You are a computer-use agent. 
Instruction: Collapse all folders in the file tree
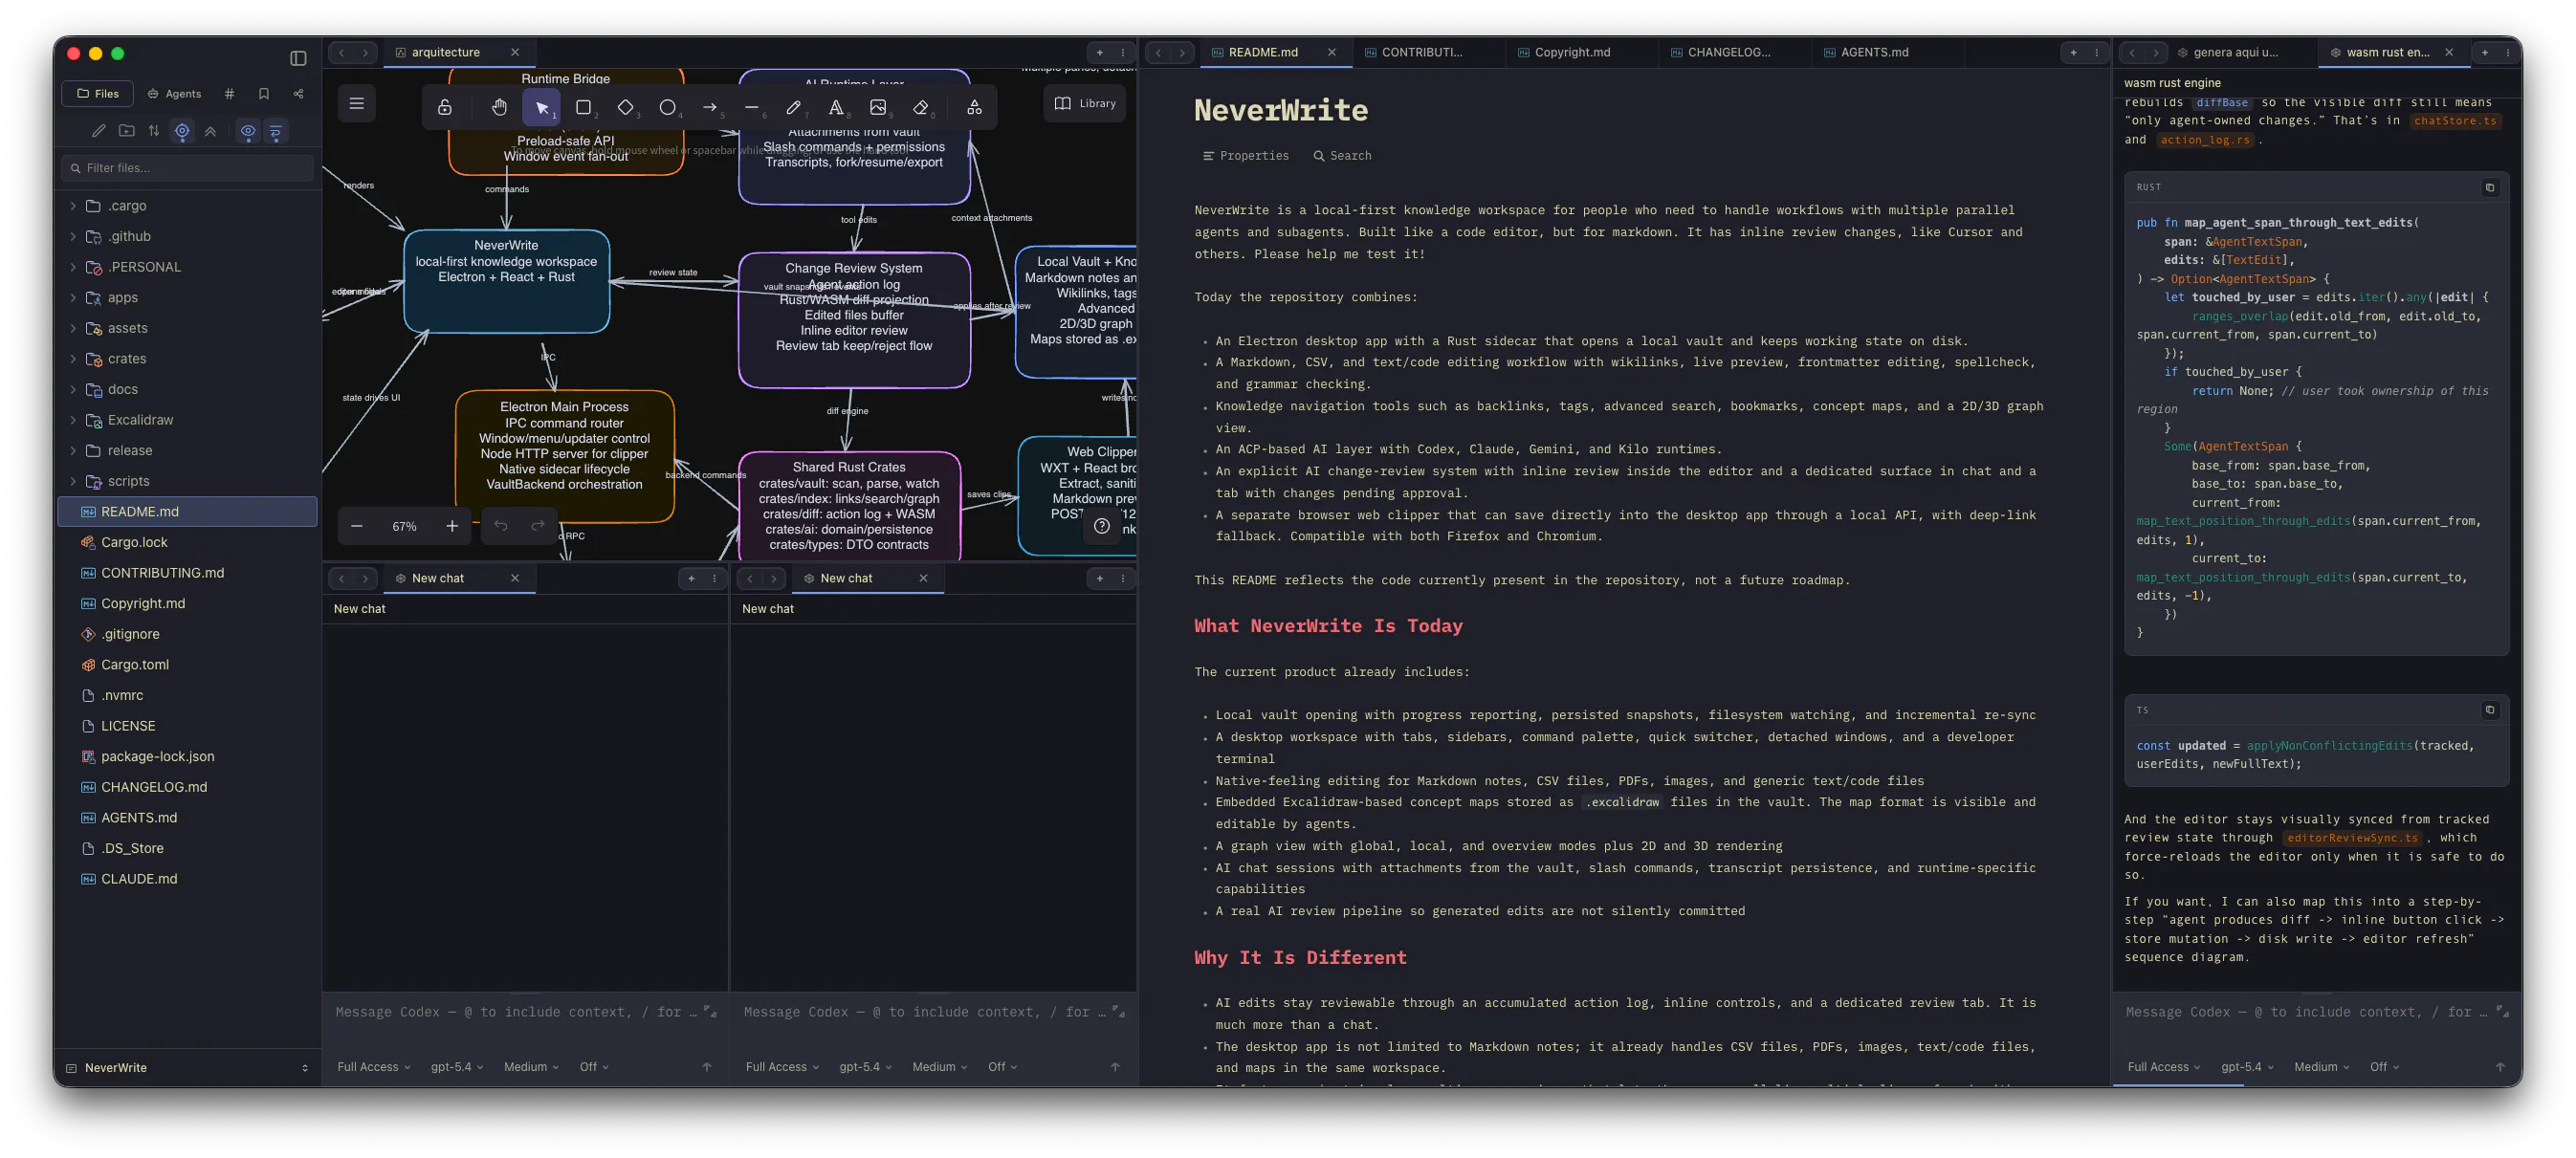(210, 131)
